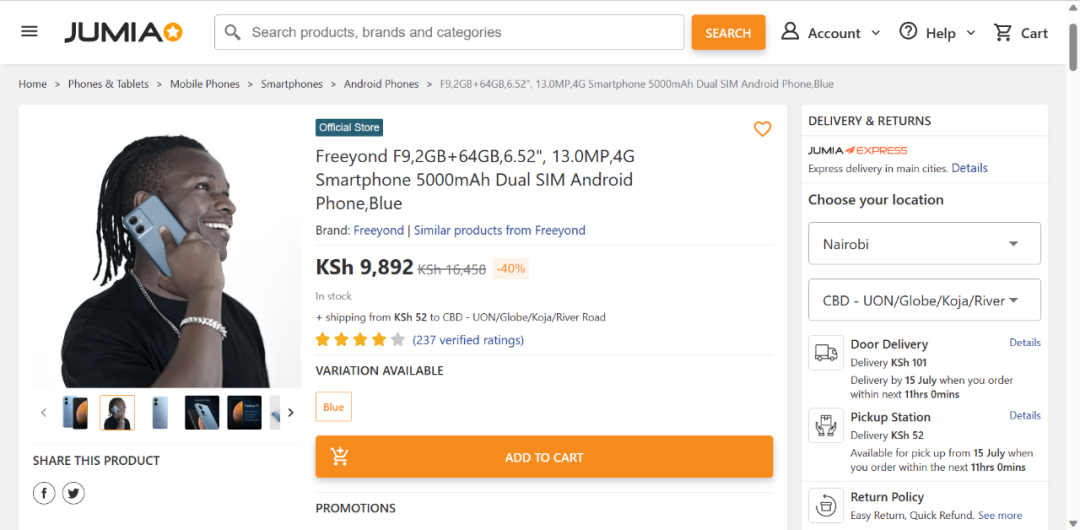Screen dimensions: 1080x530
Task: Expand the Account dropdown
Action: (831, 33)
